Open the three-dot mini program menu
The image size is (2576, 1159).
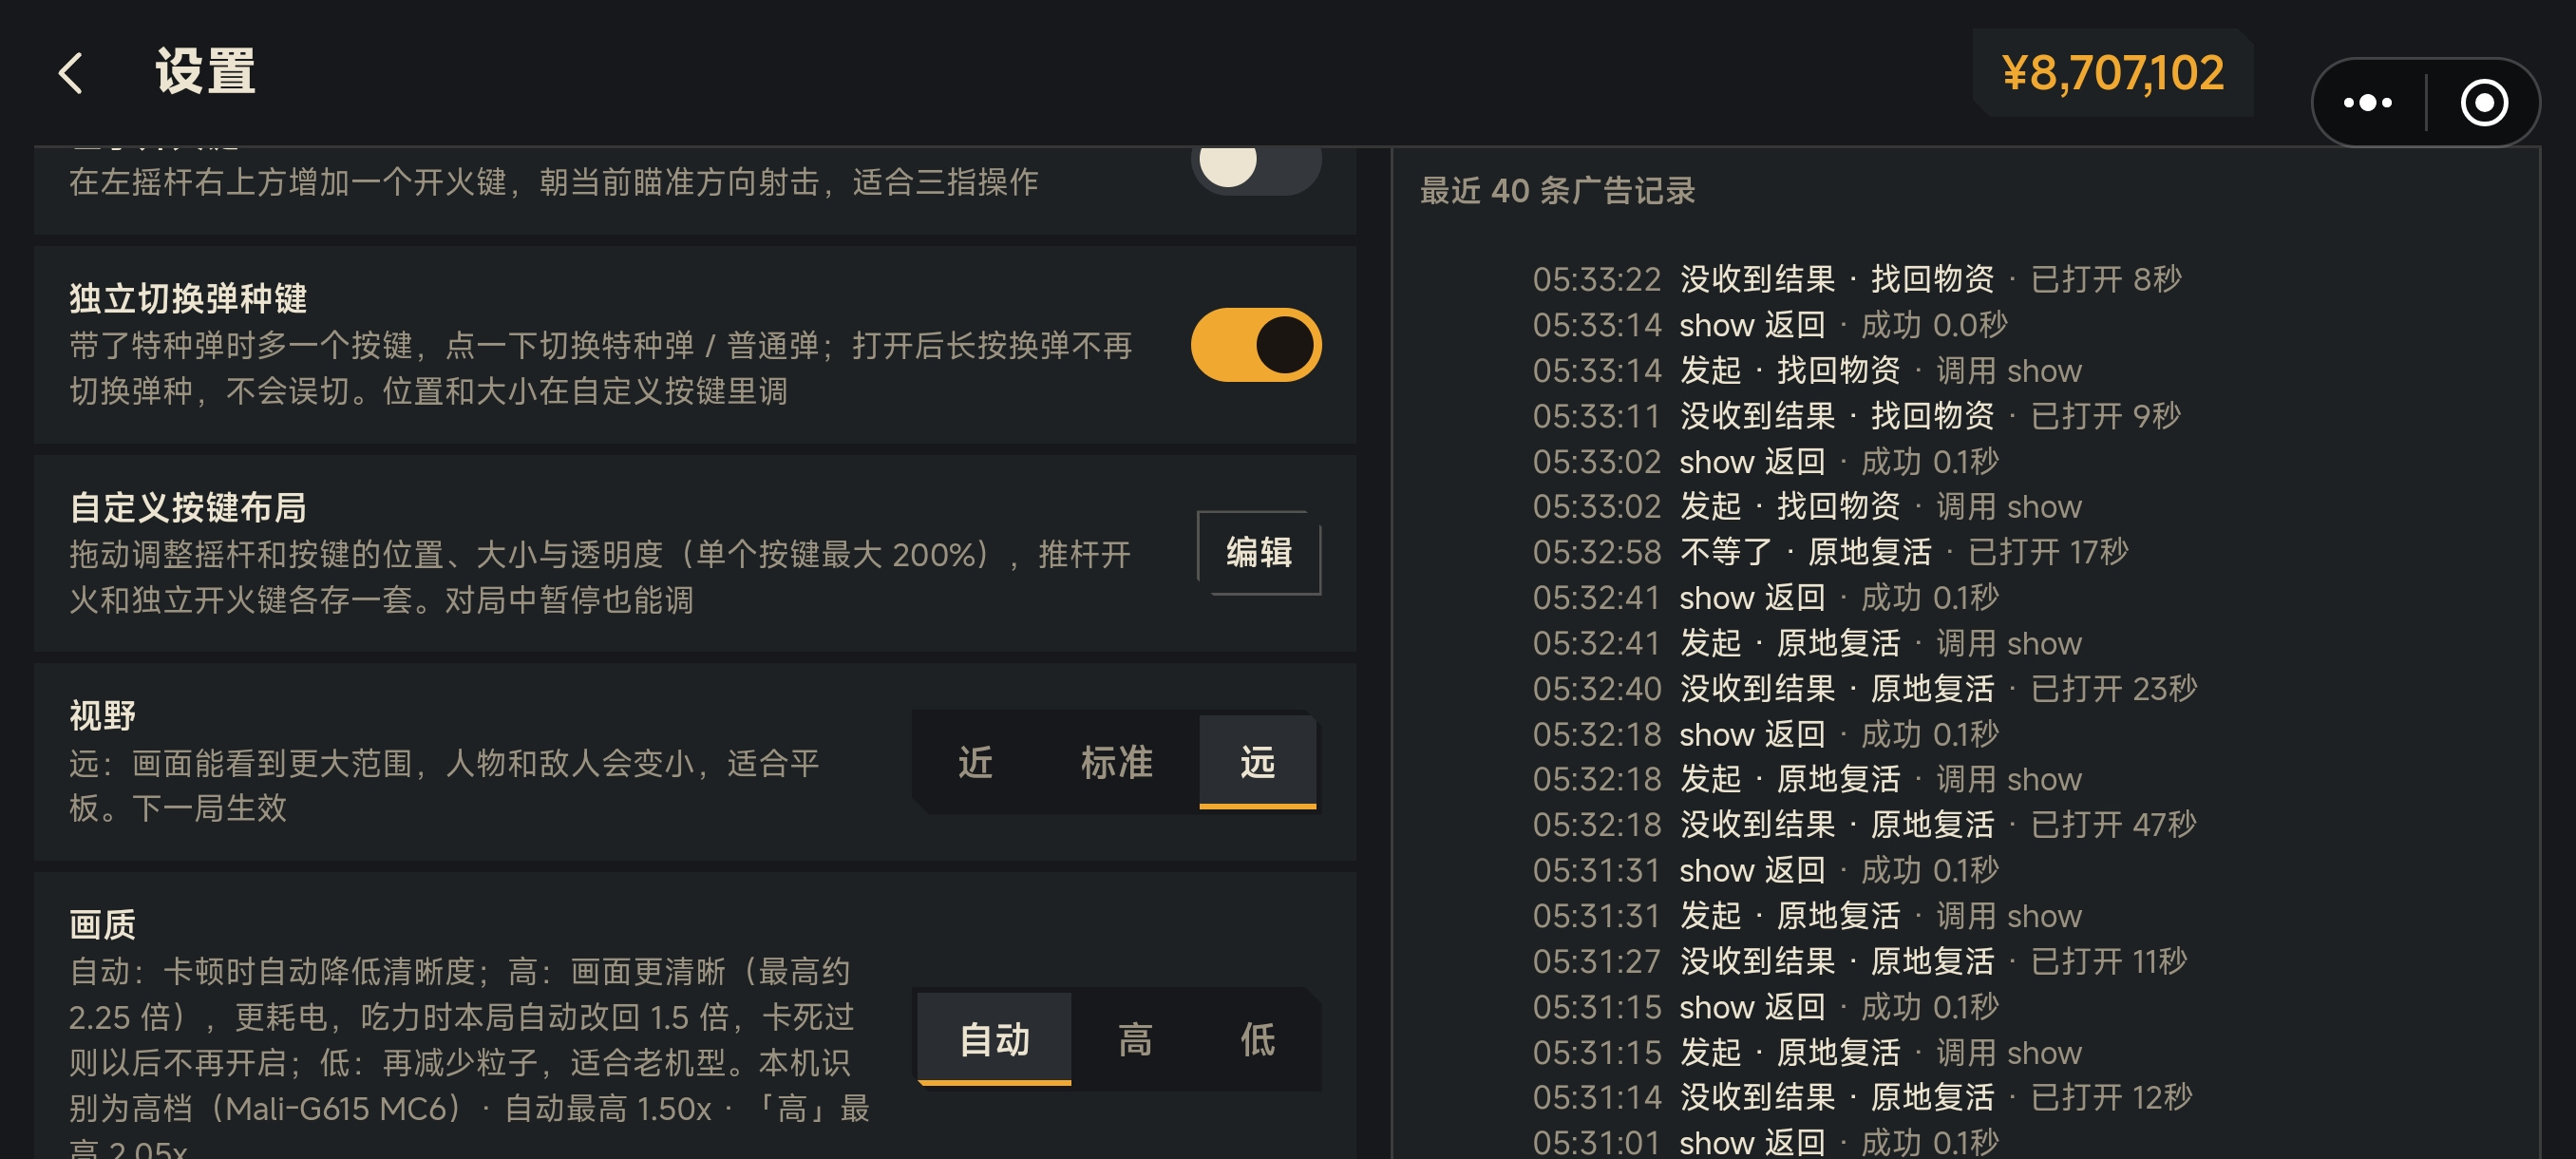tap(2368, 103)
